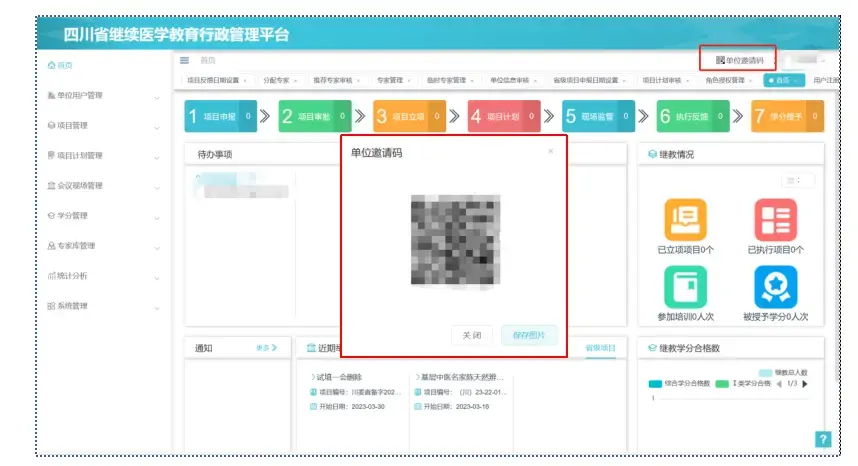Click step 5 现场监管 tile

click(x=599, y=116)
